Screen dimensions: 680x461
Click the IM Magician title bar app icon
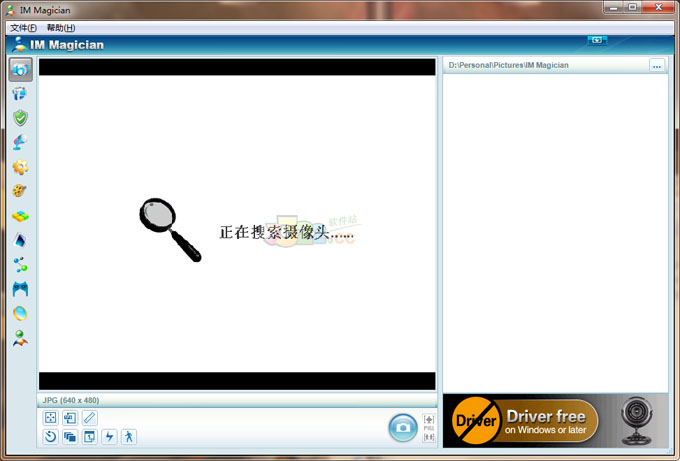pyautogui.click(x=10, y=10)
